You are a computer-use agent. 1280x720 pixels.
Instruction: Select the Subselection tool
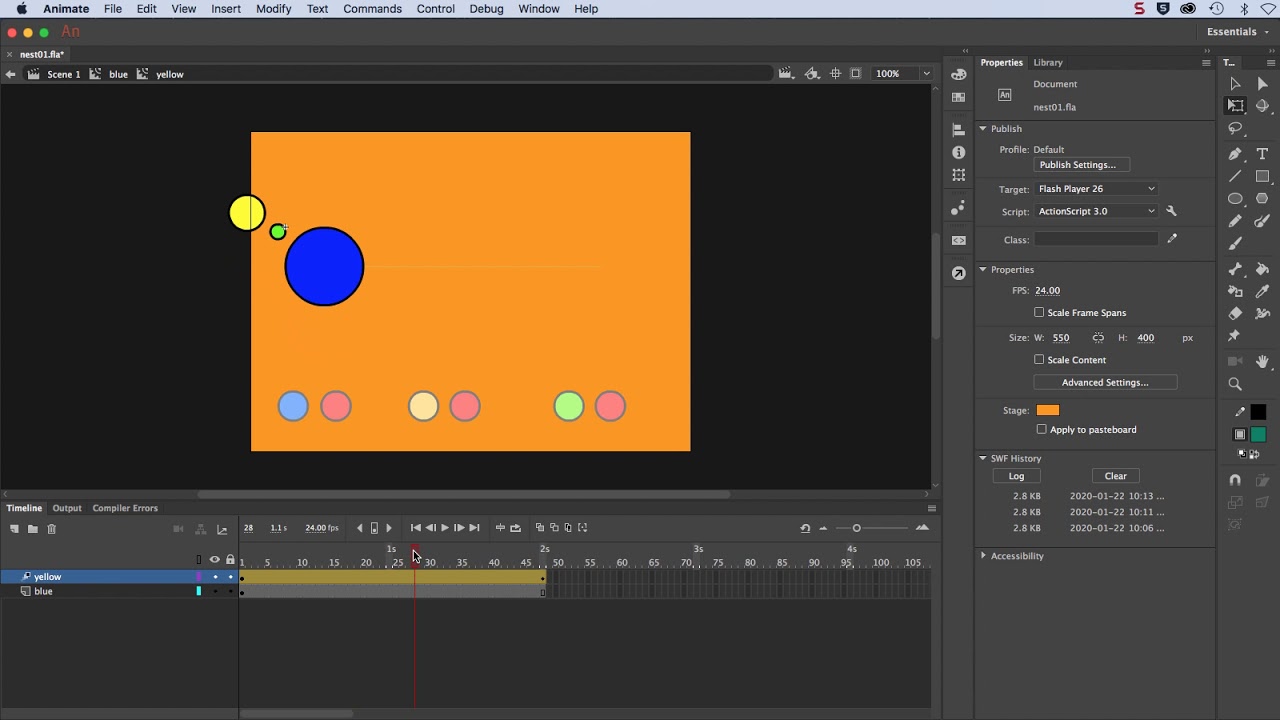coord(1262,84)
